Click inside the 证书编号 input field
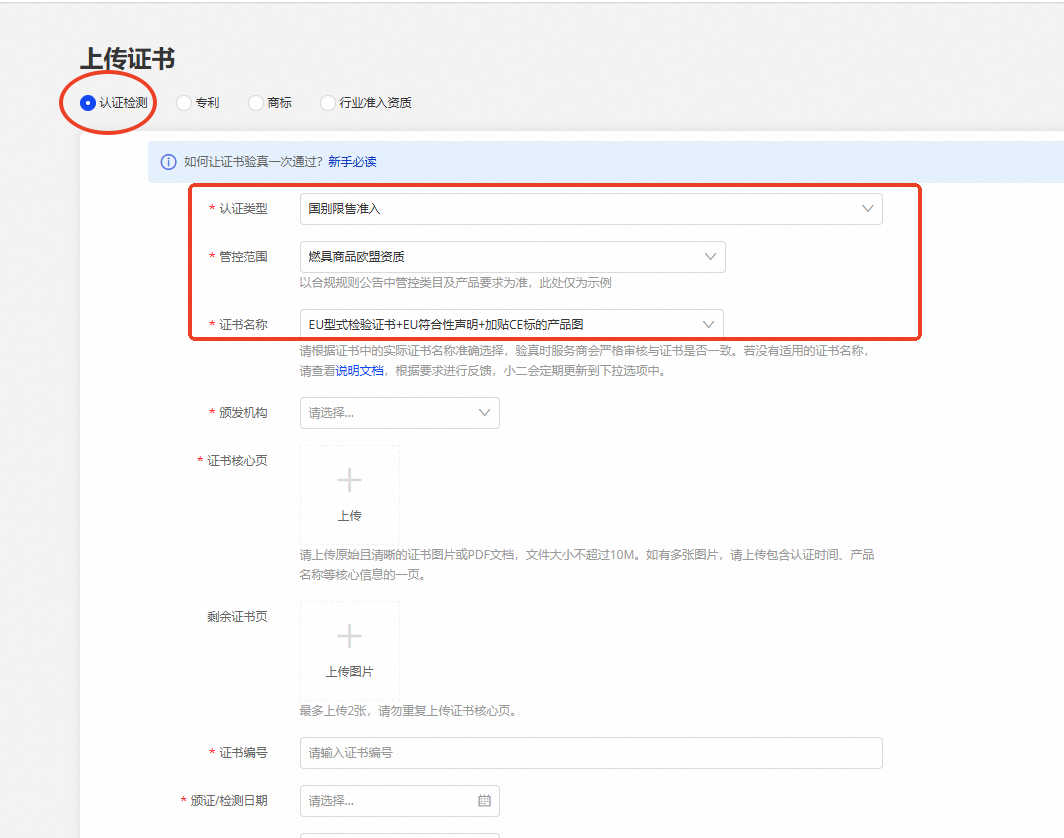1064x838 pixels. pos(590,752)
